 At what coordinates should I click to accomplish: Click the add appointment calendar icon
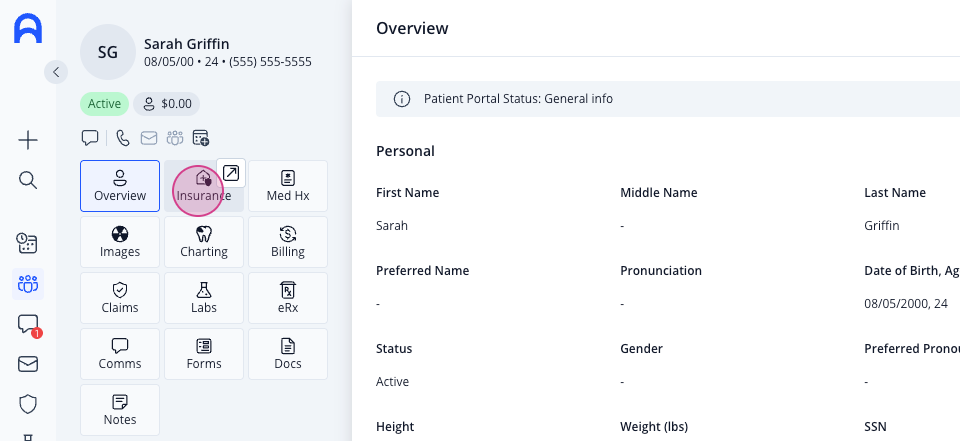coord(201,138)
